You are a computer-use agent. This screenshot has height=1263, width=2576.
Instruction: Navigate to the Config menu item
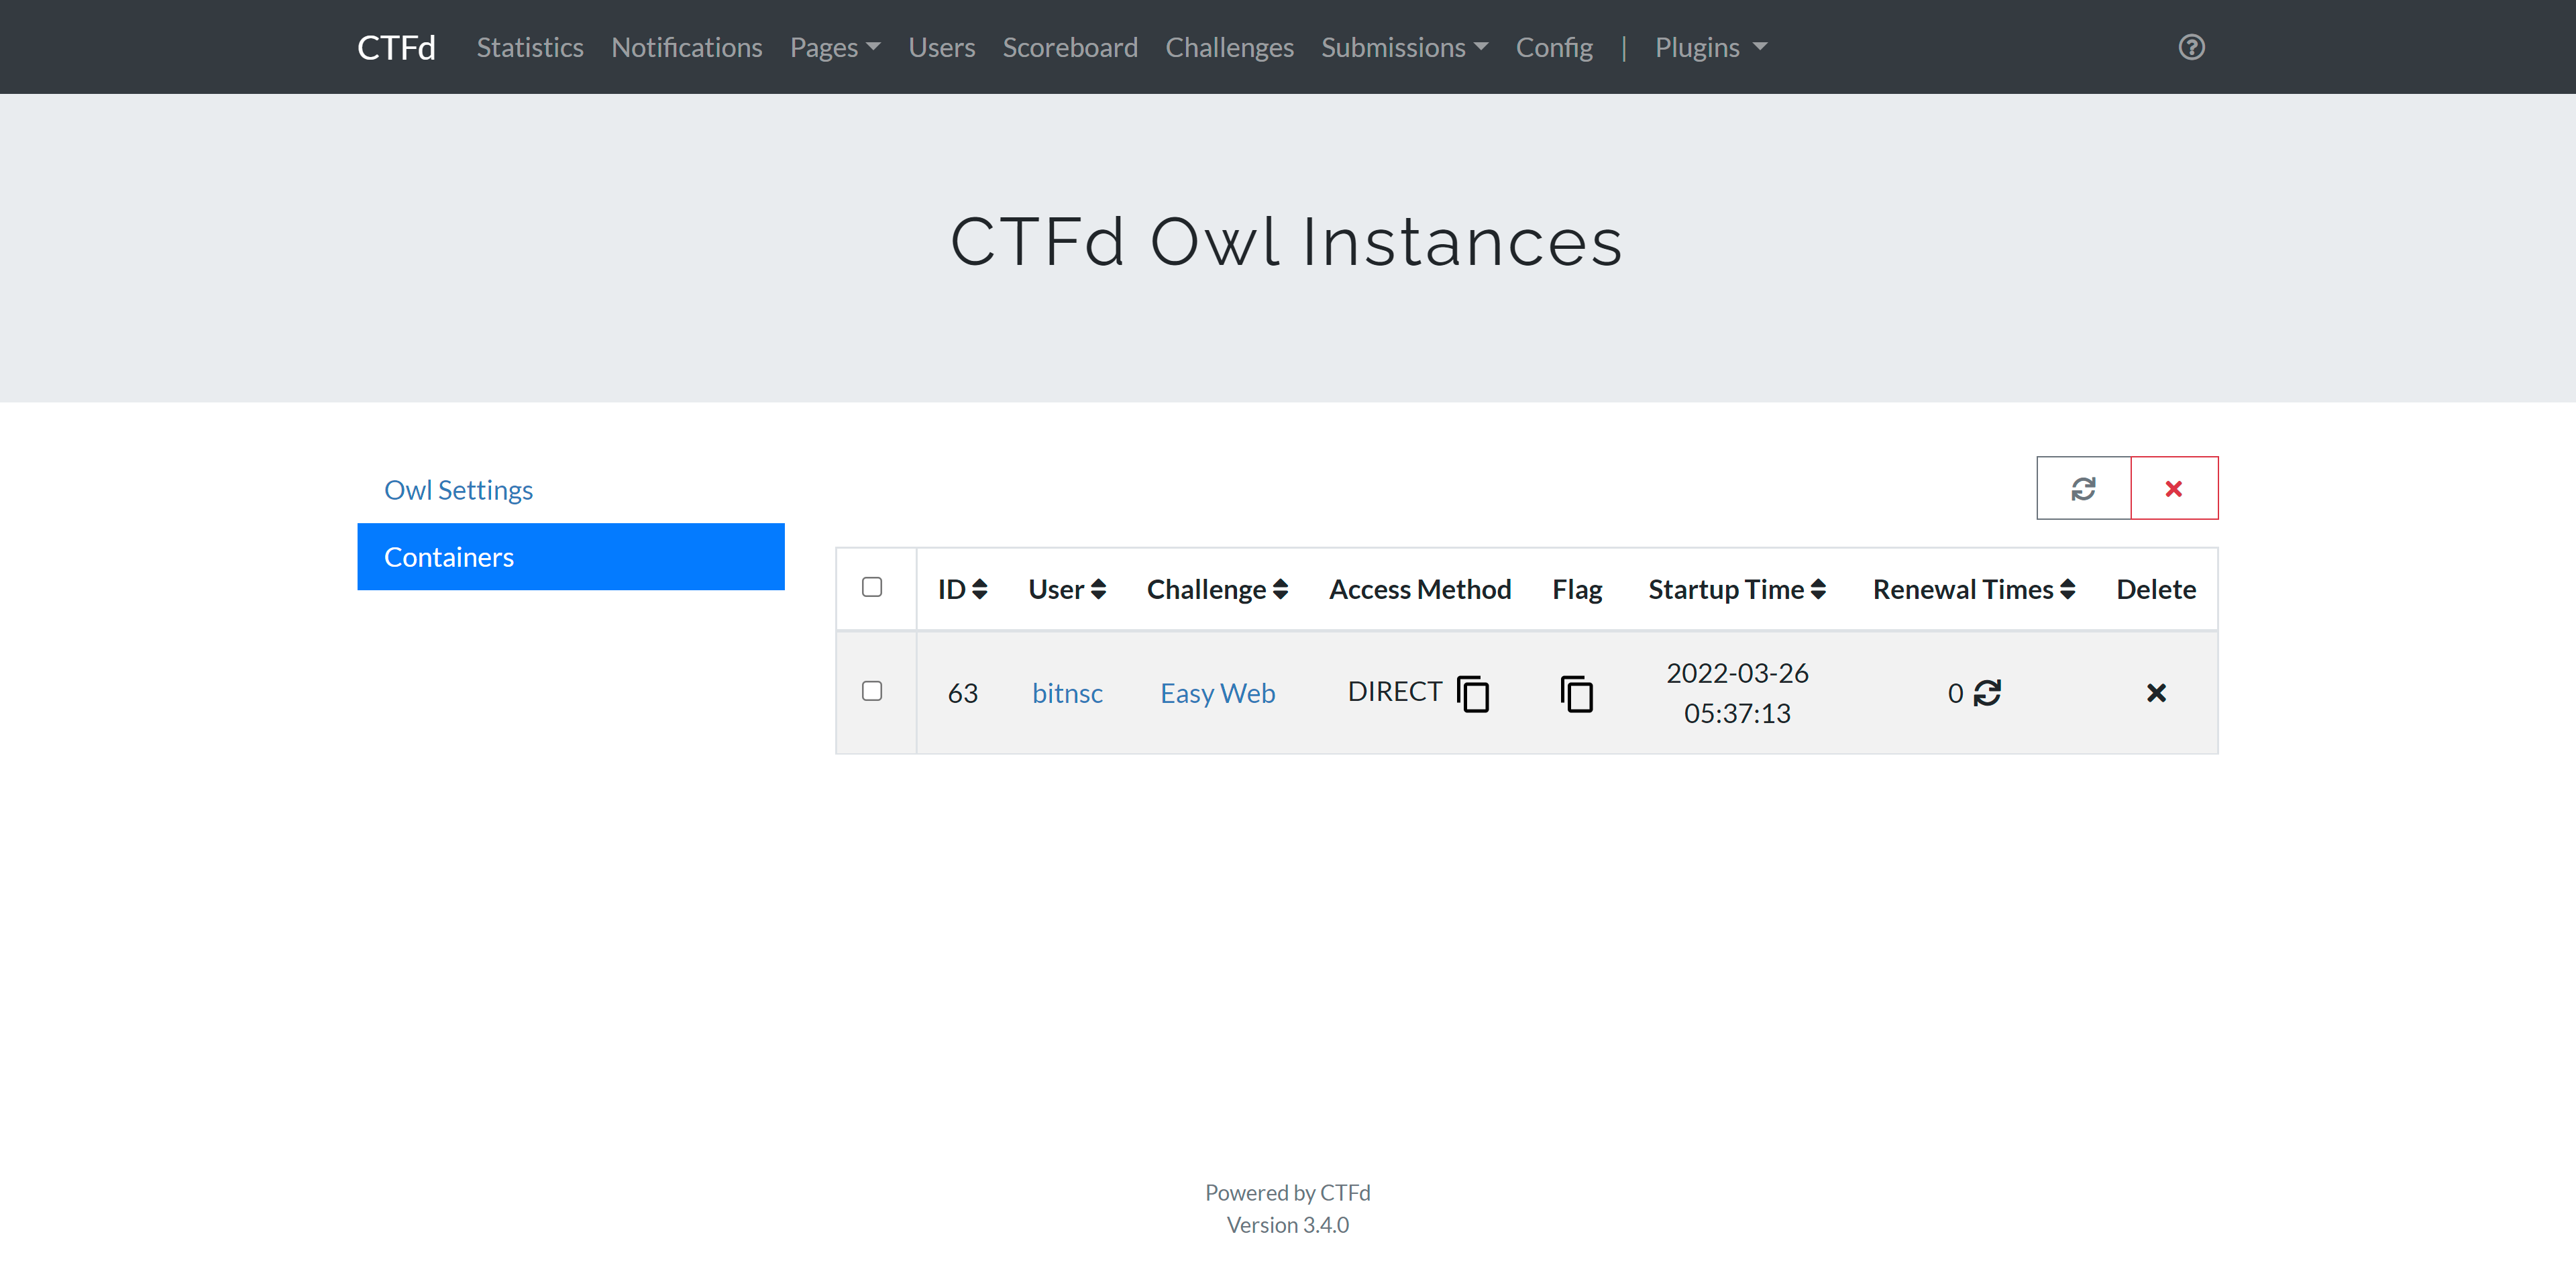(1552, 46)
